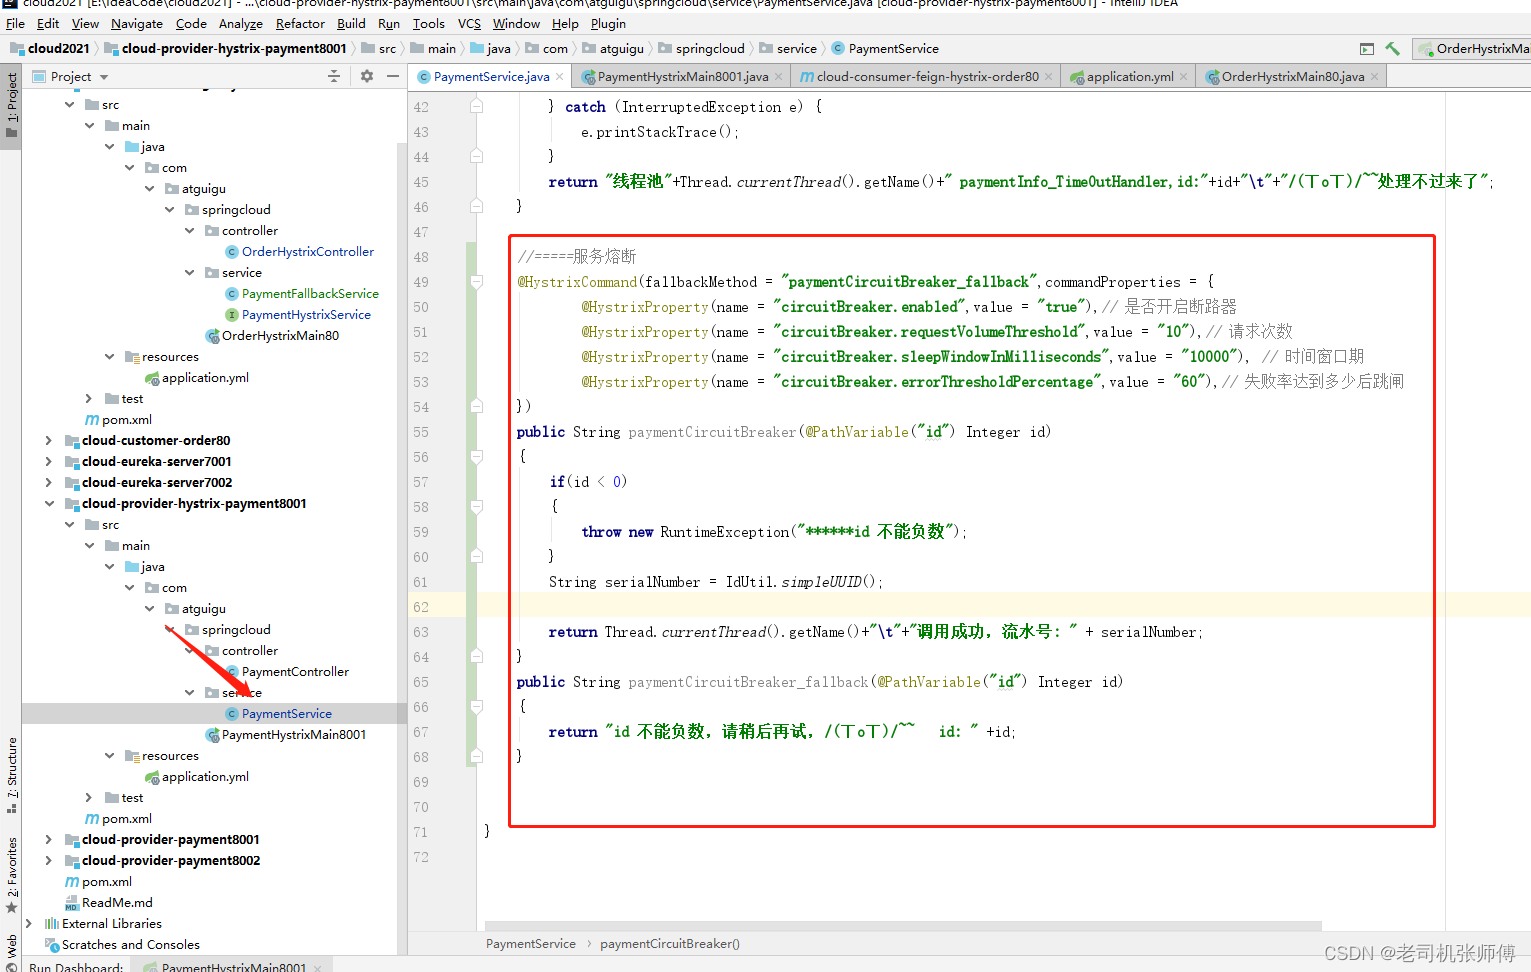Click the paymentCircuitBreaker_fallback method name line 65

pyautogui.click(x=748, y=682)
